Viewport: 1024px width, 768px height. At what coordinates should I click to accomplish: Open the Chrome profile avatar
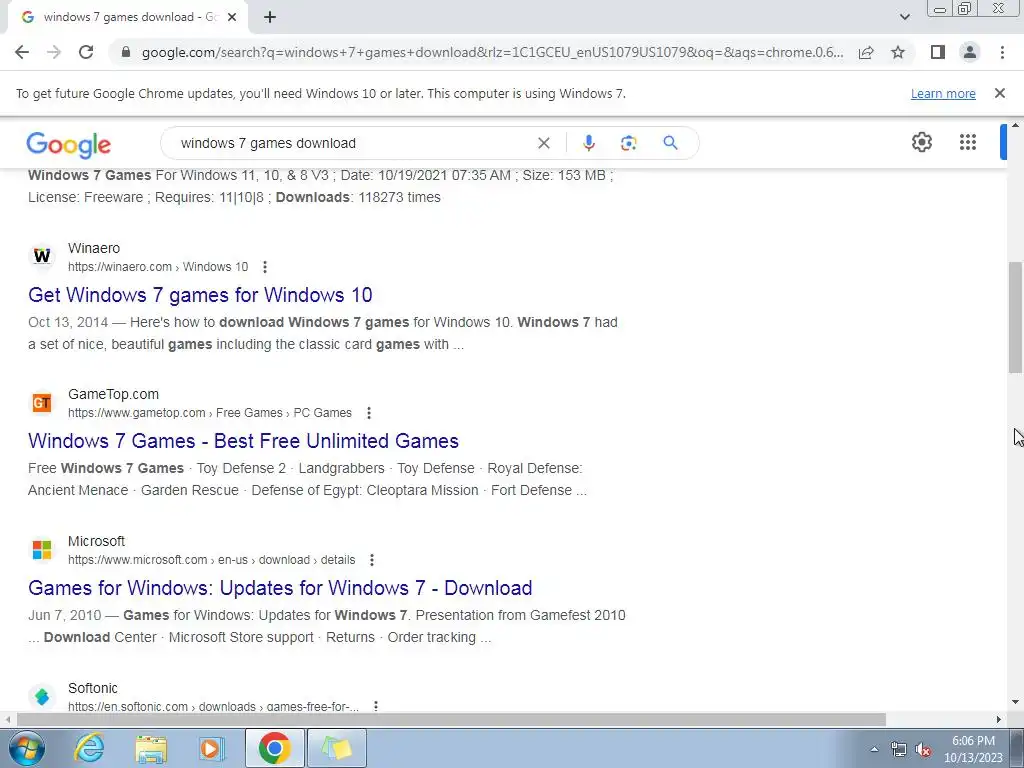[970, 52]
